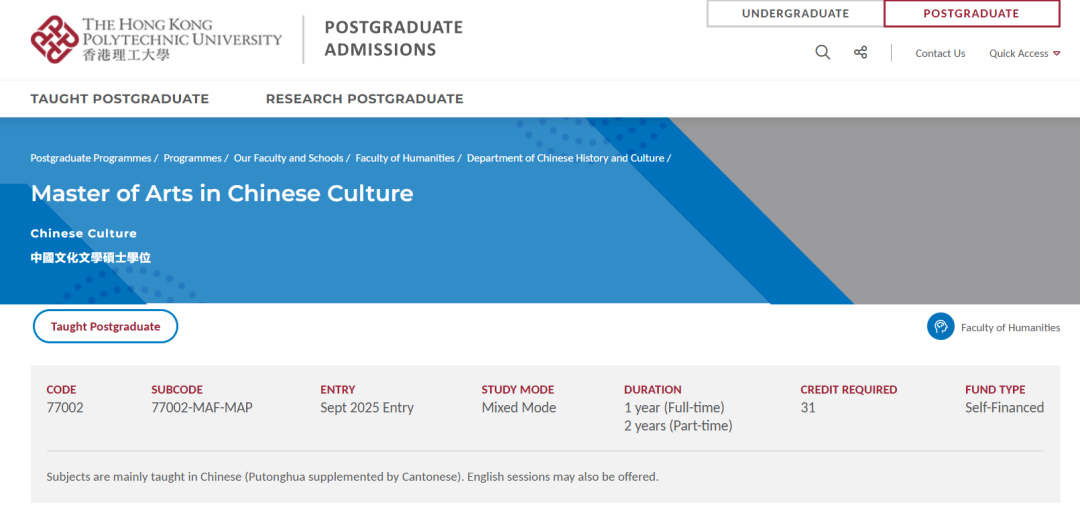The height and width of the screenshot is (523, 1080).
Task: Open Faculty of Humanities breadcrumb link
Action: [404, 158]
